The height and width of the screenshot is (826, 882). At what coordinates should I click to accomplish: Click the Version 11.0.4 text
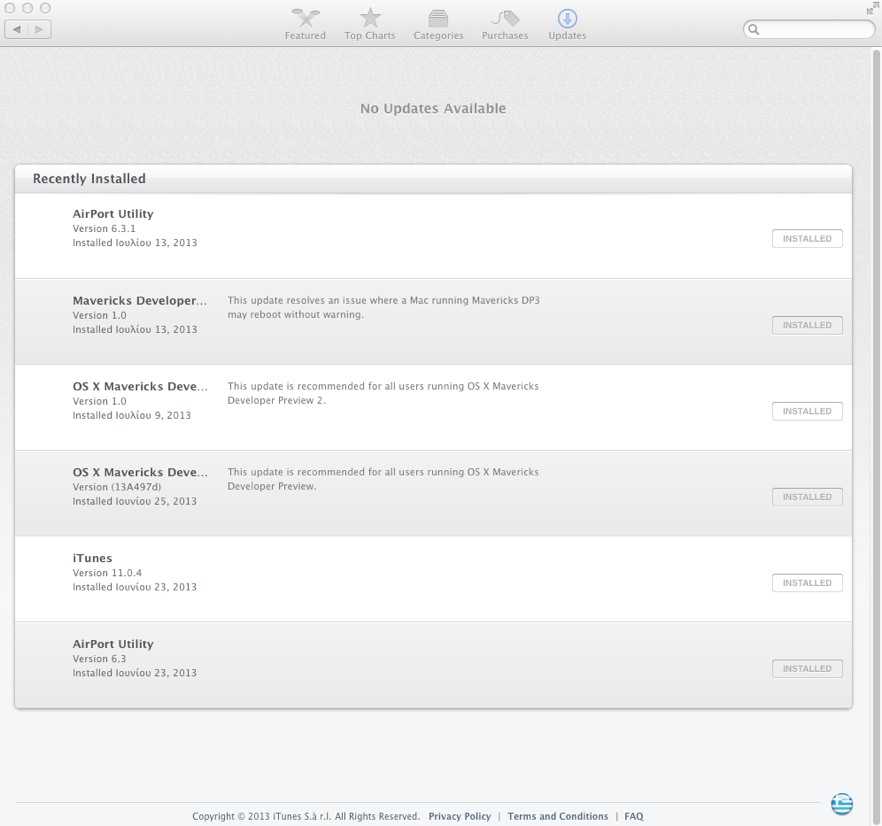[107, 573]
